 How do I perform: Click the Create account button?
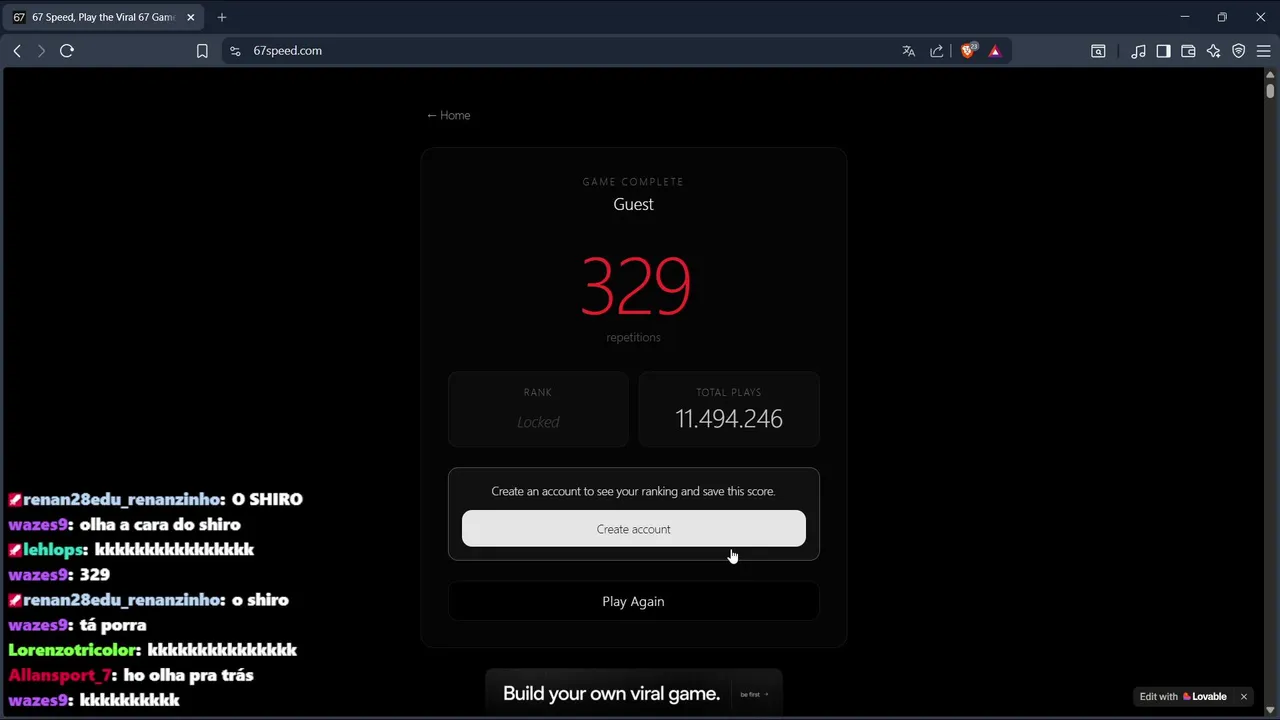coord(634,529)
